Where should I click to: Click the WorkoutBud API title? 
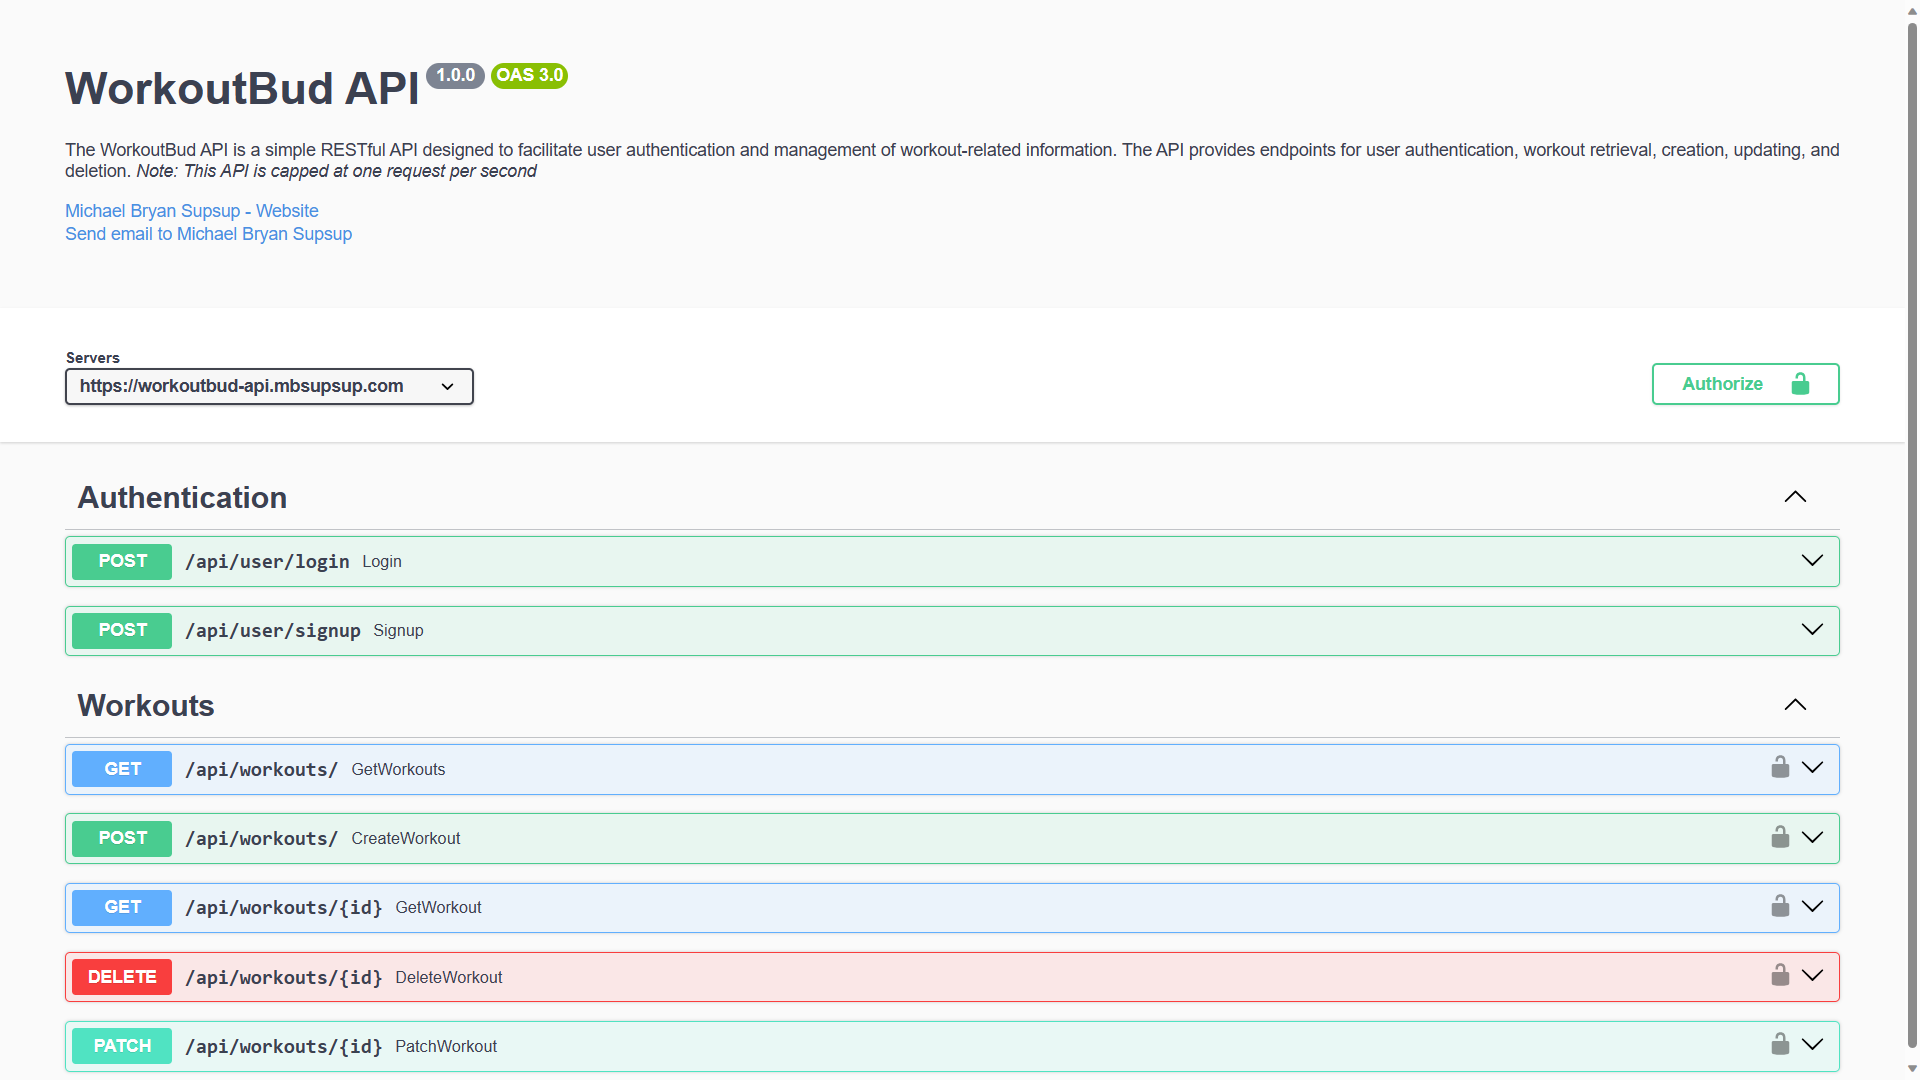[x=242, y=88]
